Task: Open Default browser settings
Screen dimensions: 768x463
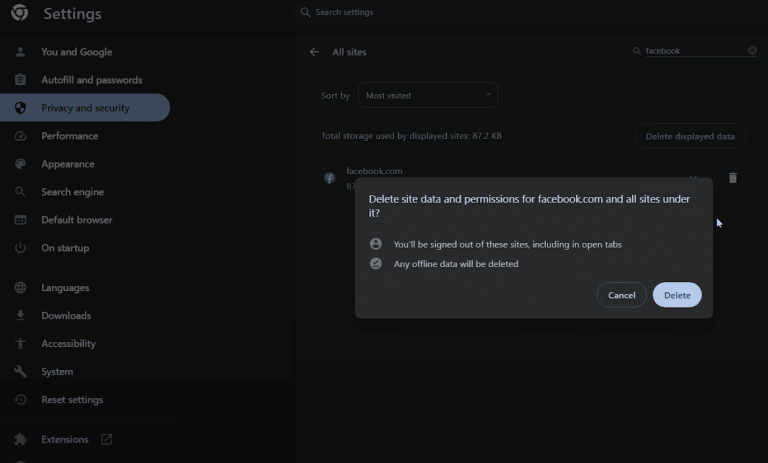Action: (x=76, y=219)
